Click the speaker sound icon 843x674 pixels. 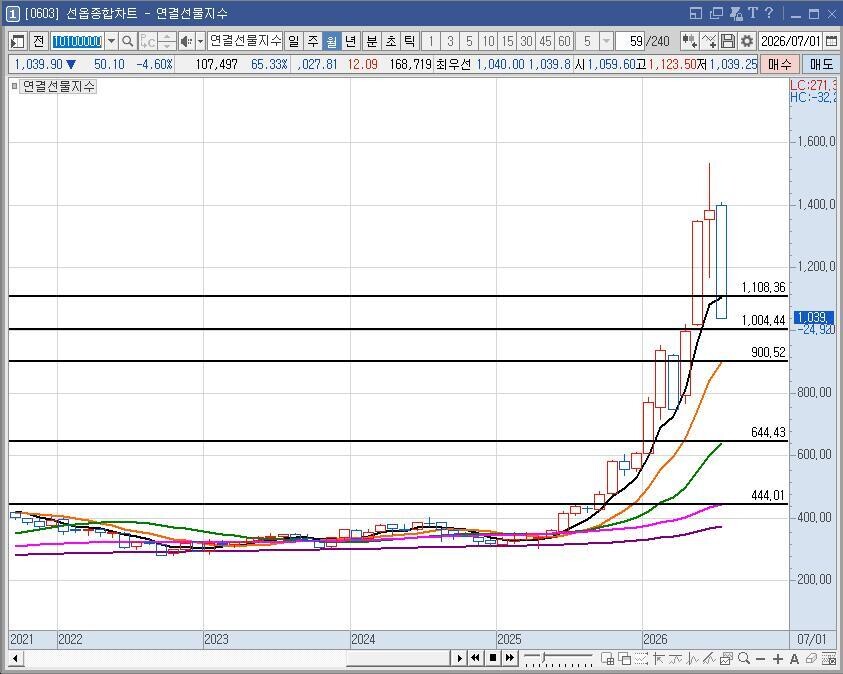[187, 41]
